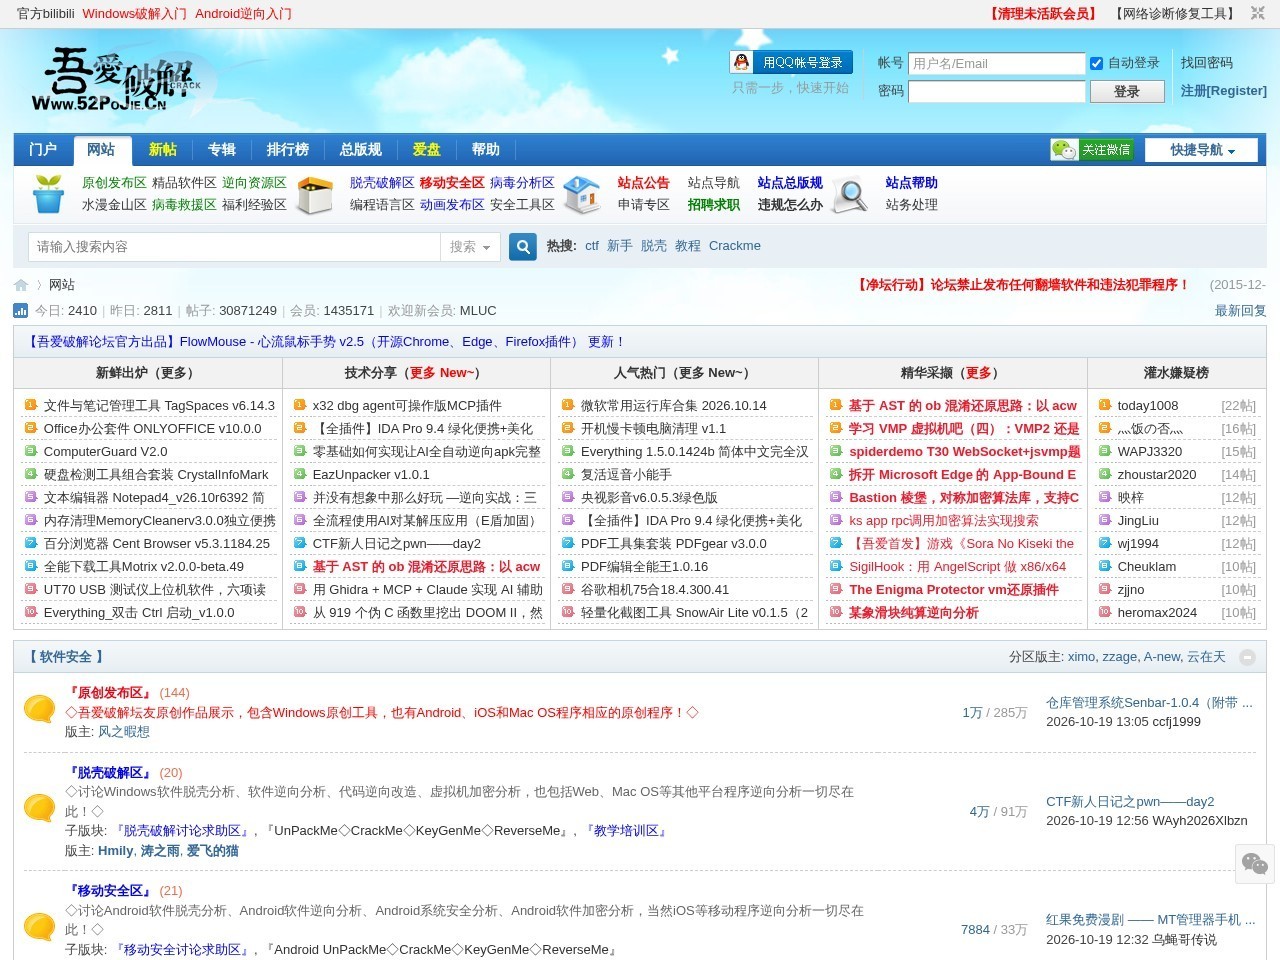This screenshot has width=1280, height=960.
Task: Open thread ComputerGuard V2.0
Action: tap(106, 451)
